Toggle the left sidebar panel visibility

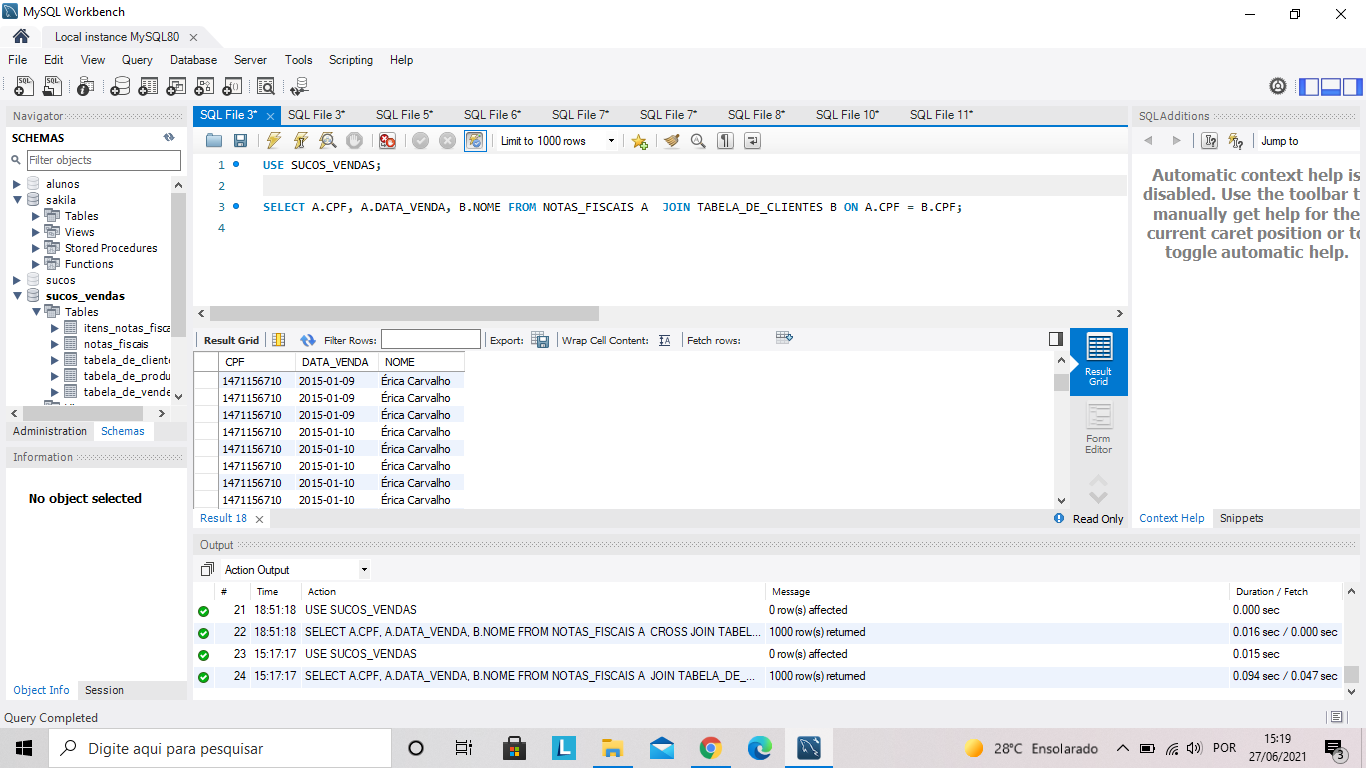pos(1309,87)
